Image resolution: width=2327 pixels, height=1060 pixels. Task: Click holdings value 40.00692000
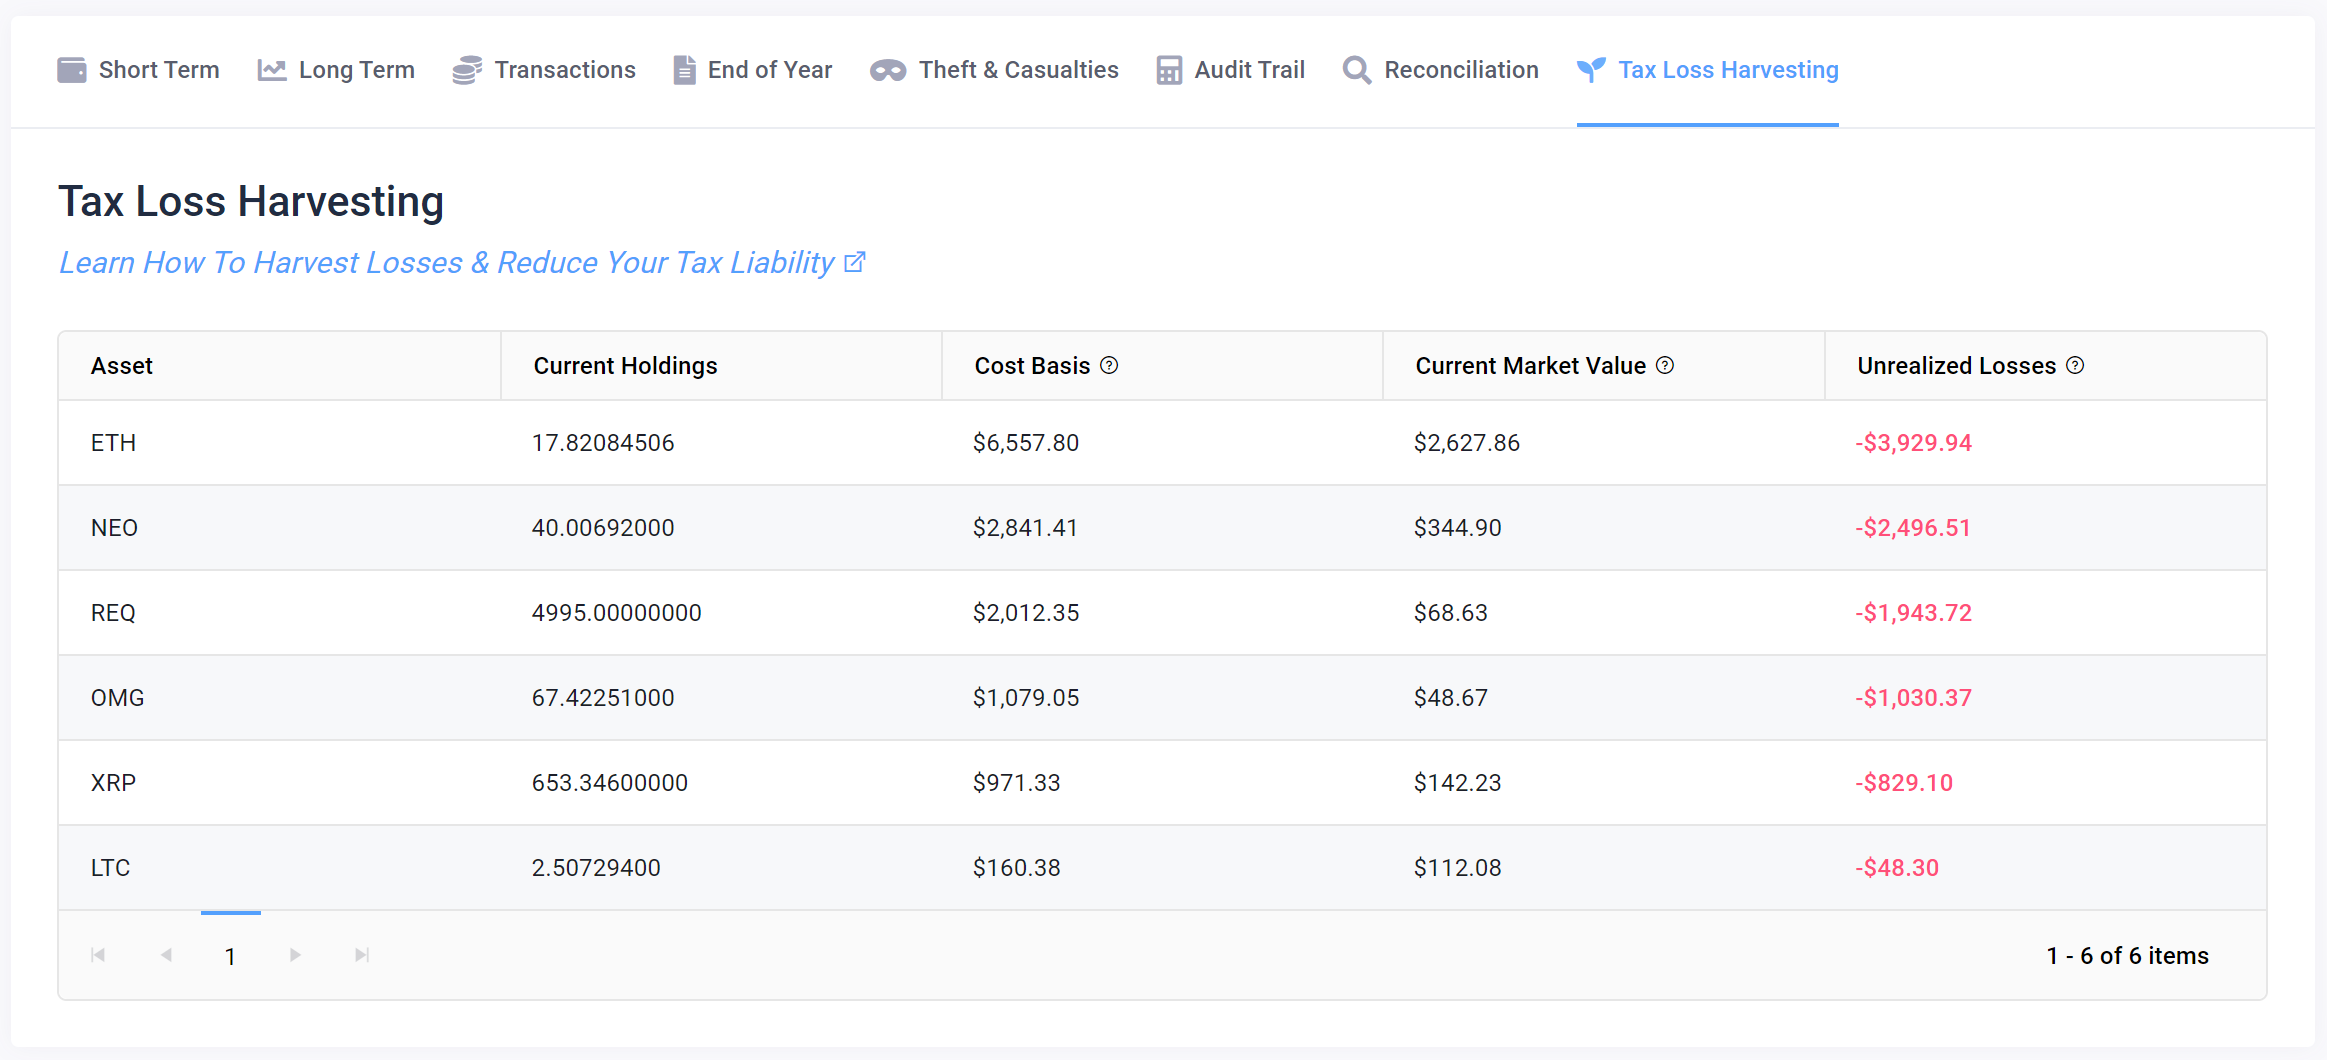[x=603, y=528]
